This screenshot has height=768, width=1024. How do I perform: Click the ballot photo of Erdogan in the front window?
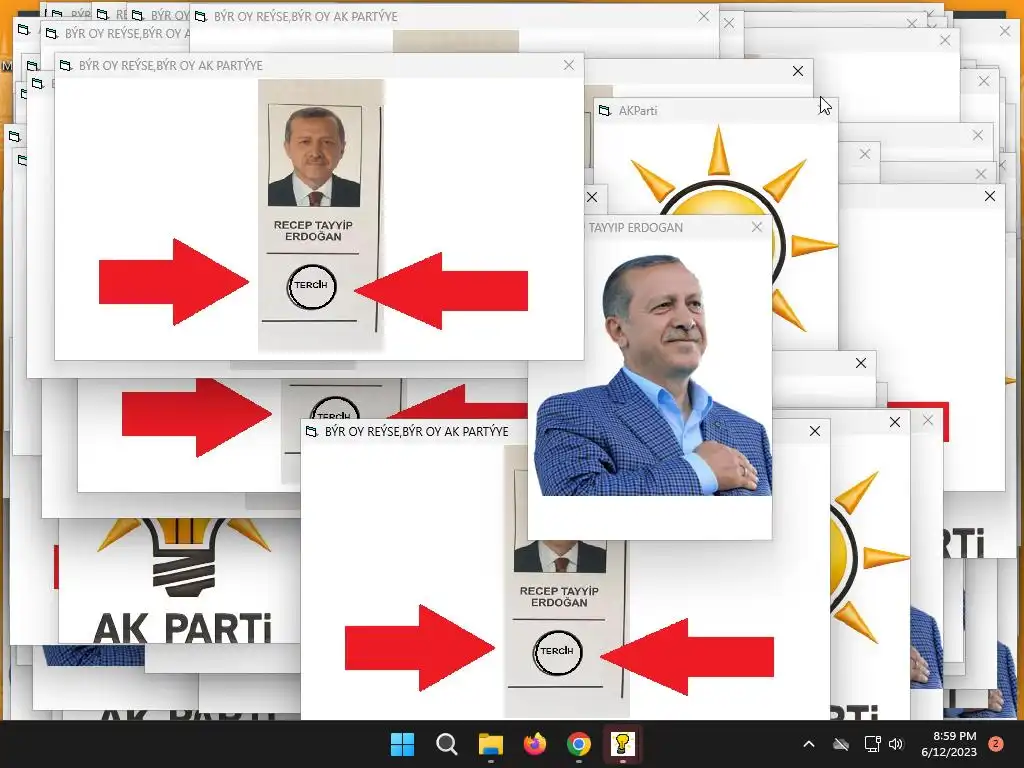[x=321, y=216]
